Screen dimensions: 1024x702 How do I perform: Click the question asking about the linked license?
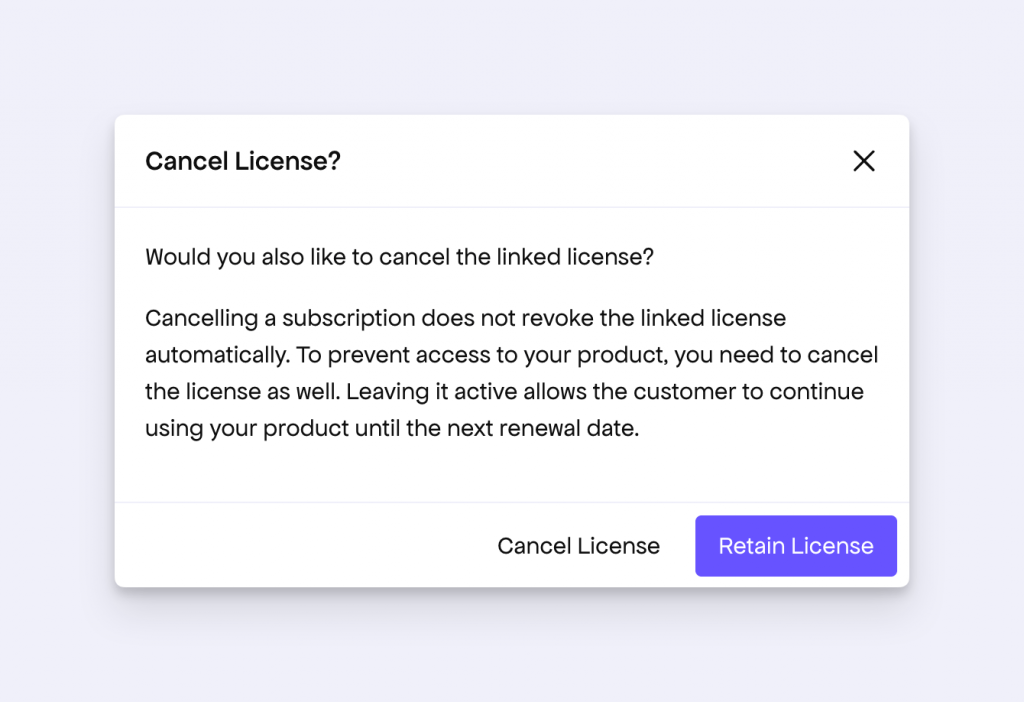coord(400,257)
